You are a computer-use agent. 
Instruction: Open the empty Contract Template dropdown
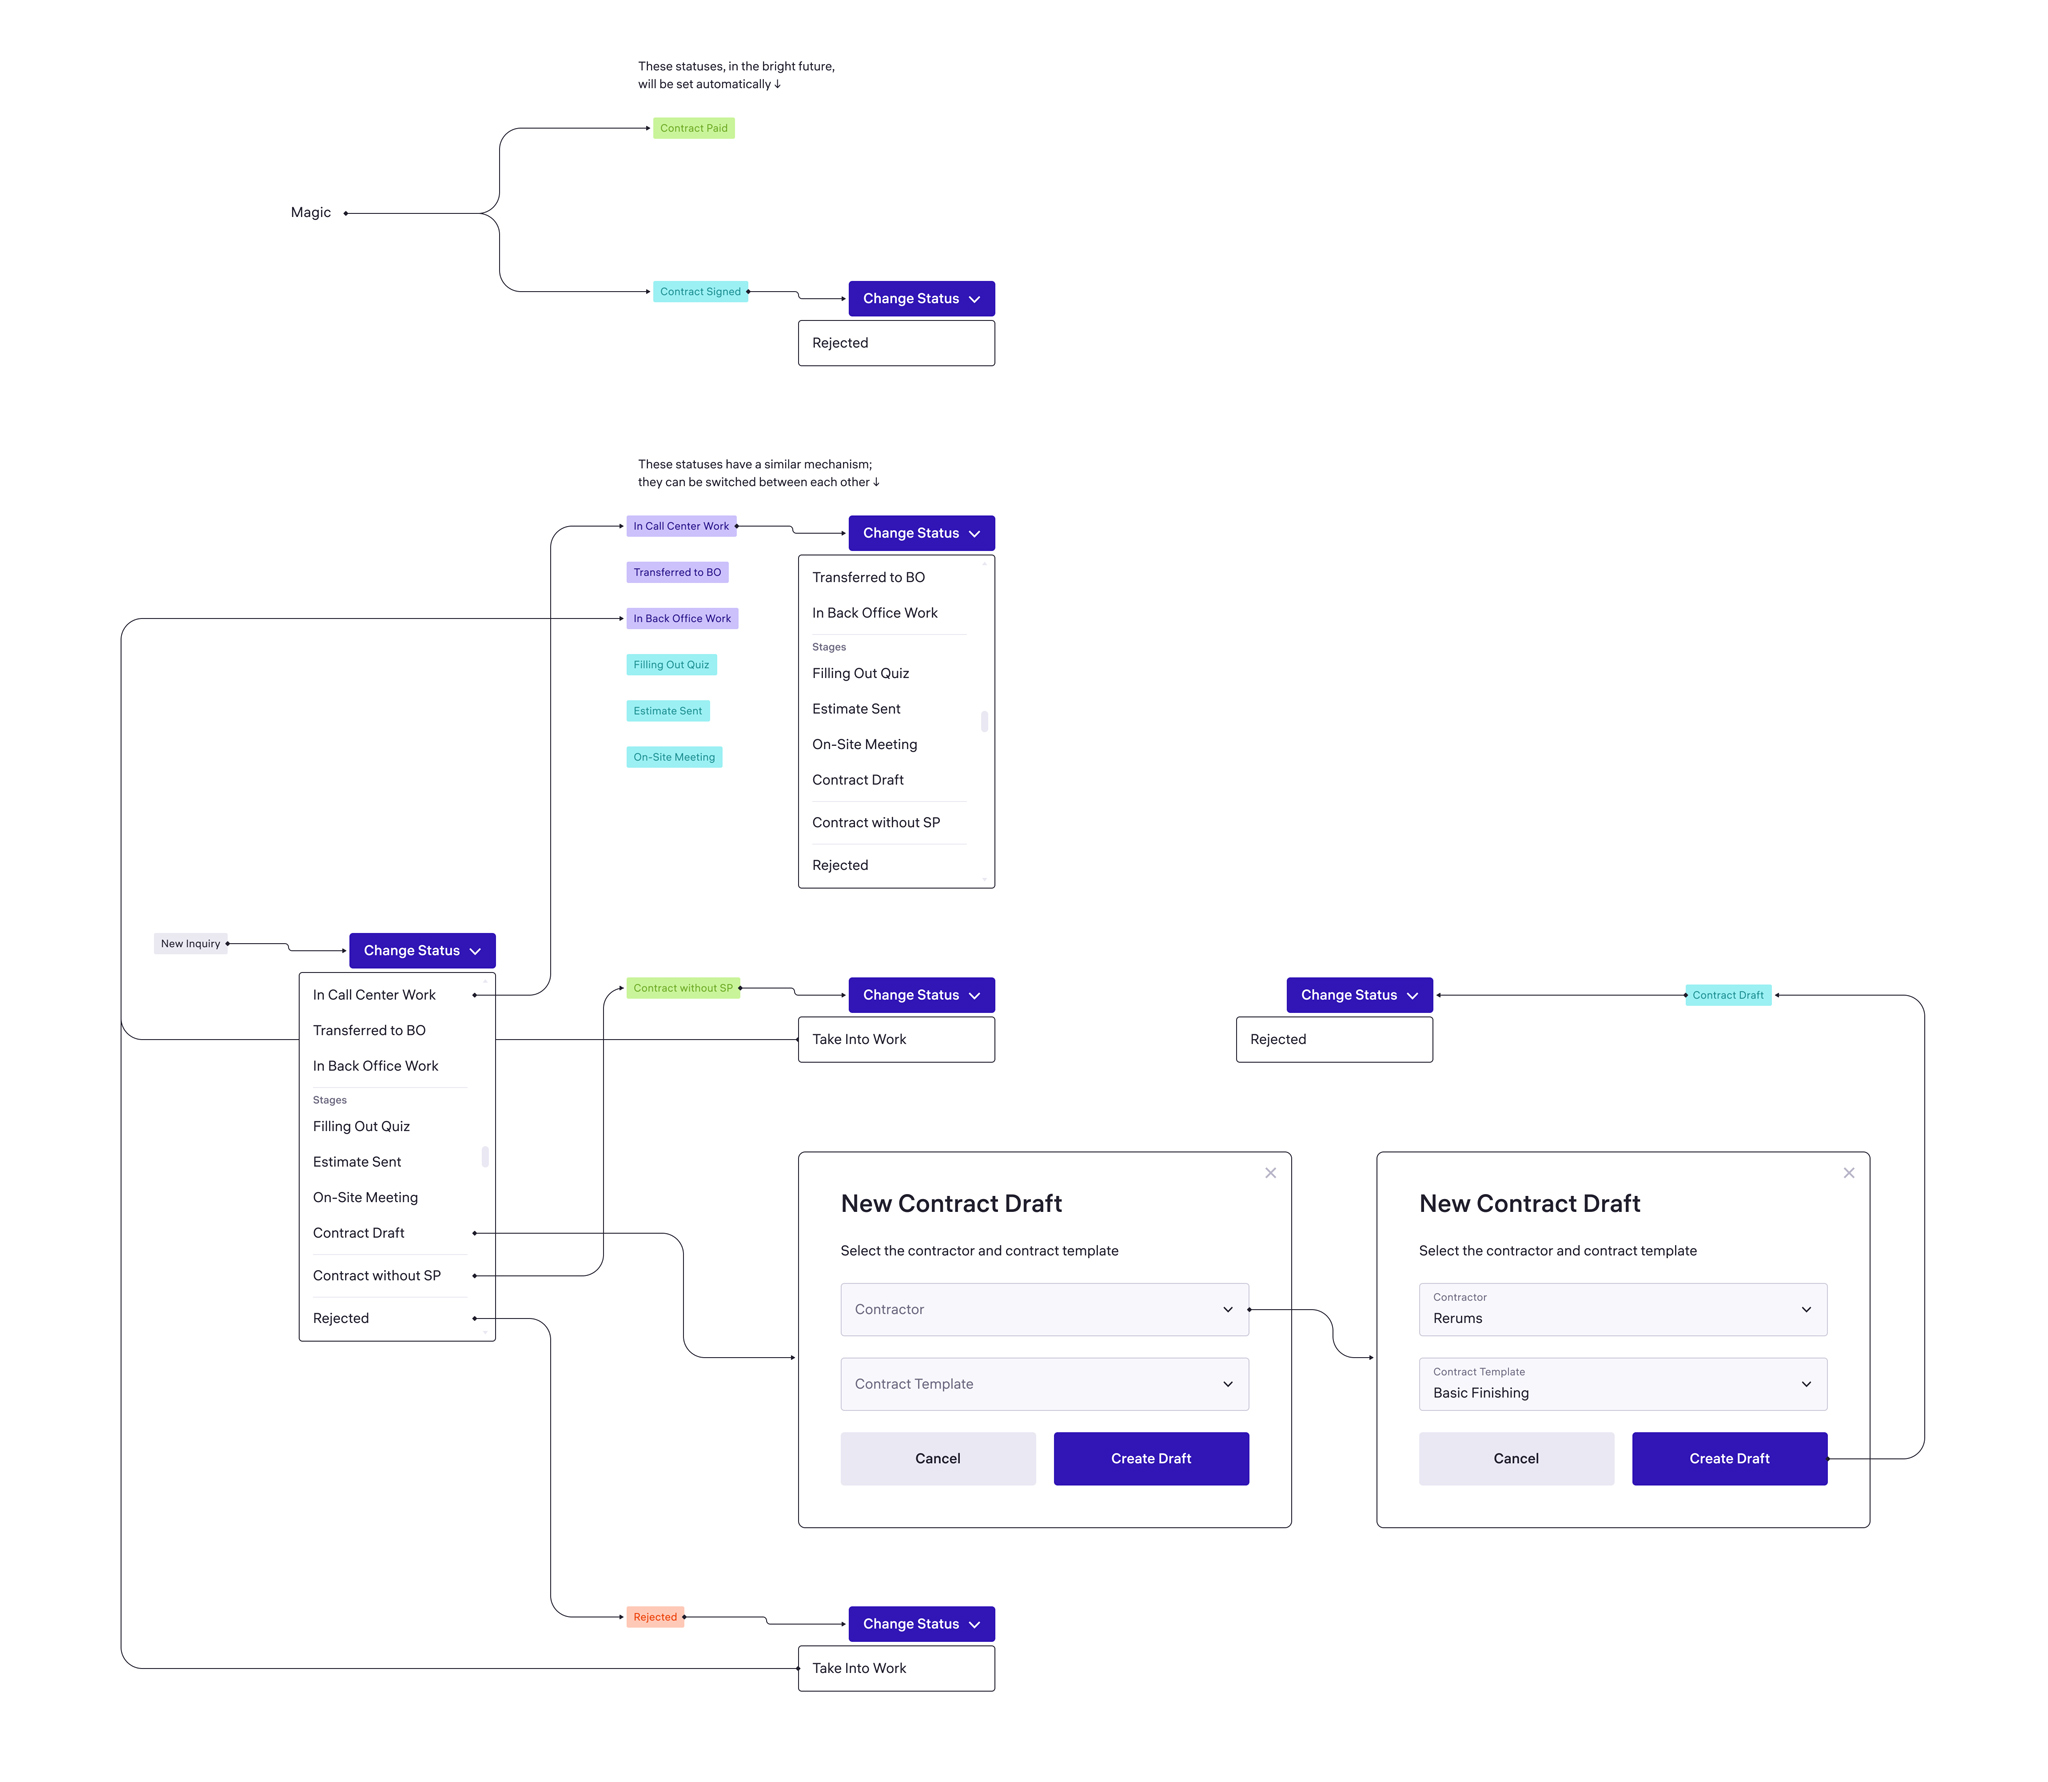(x=1044, y=1384)
